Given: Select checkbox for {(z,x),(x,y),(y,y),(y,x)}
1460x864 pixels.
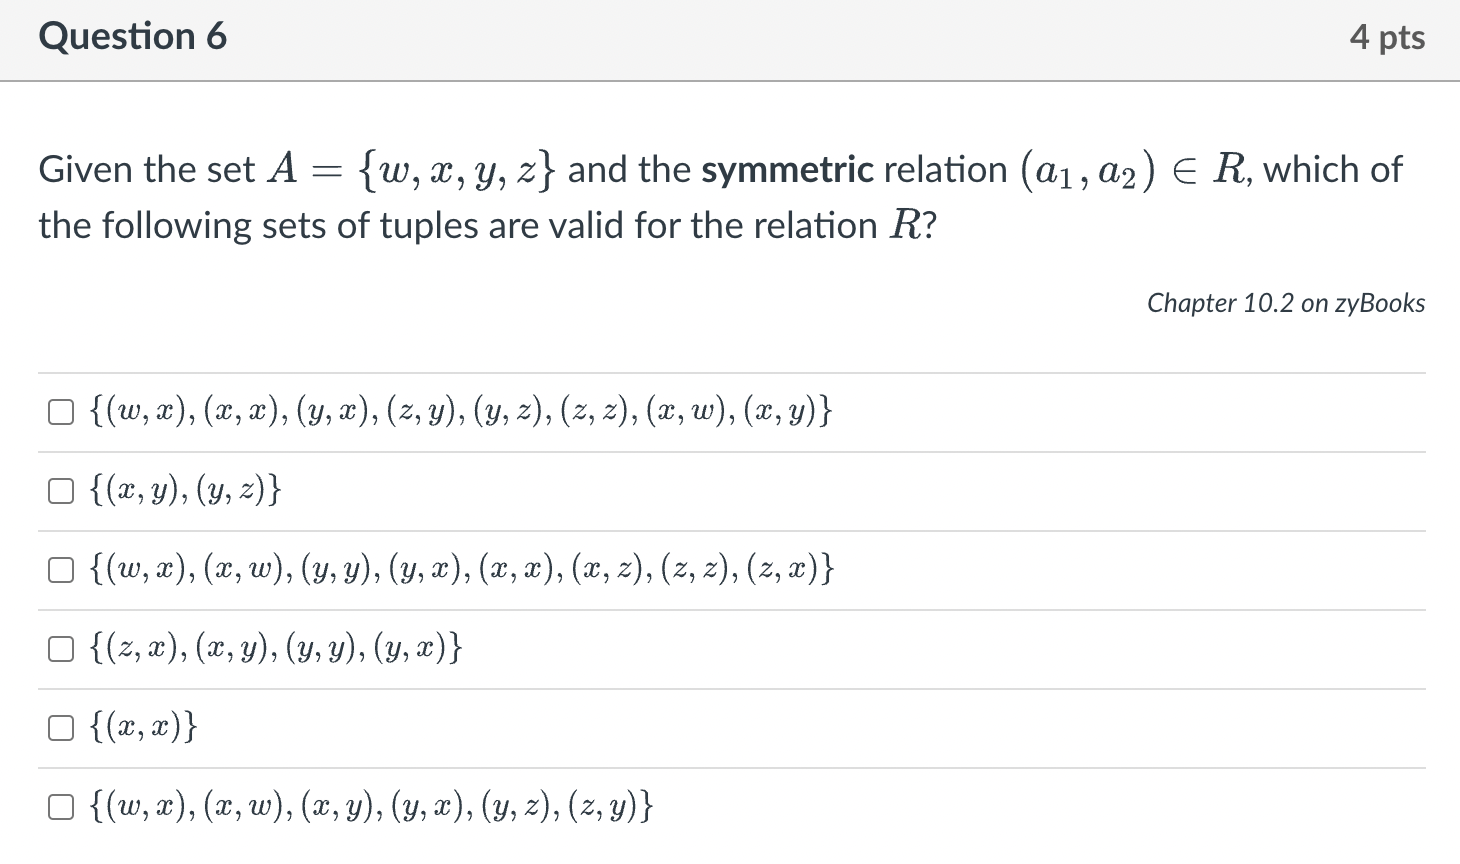Looking at the screenshot, I should coord(61,649).
